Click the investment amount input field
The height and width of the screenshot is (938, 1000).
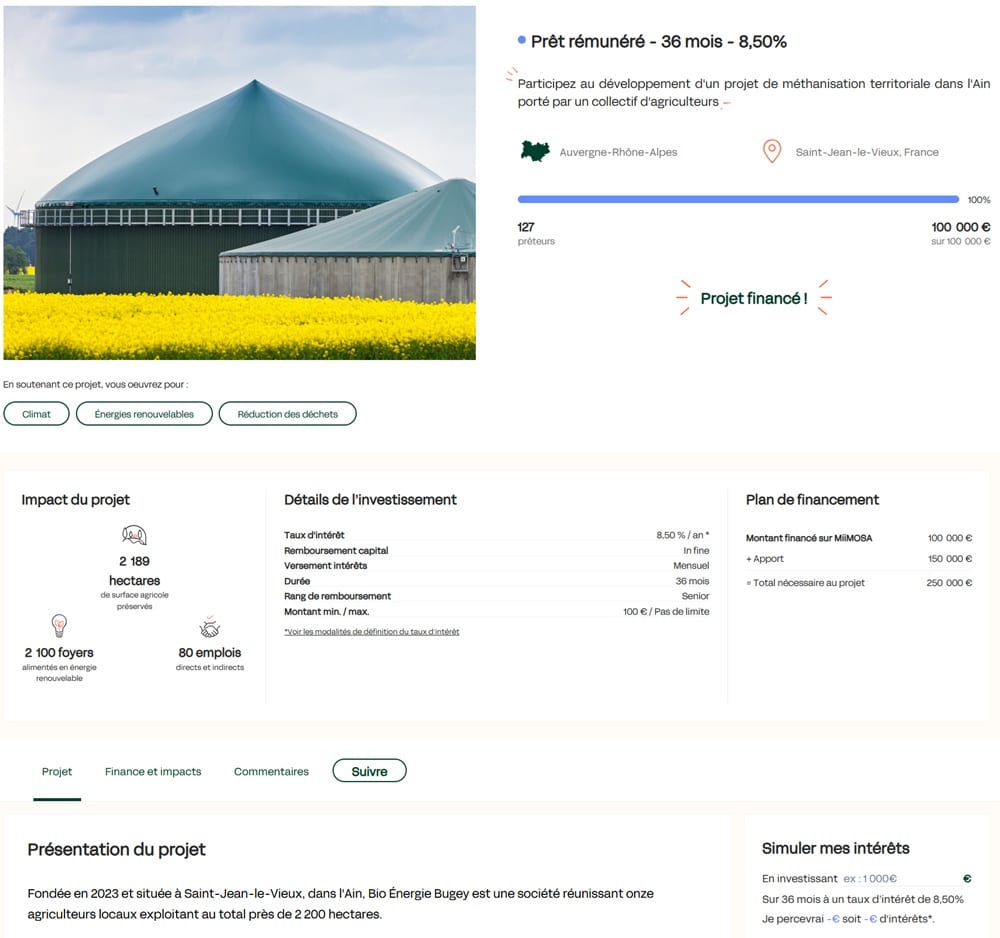900,878
